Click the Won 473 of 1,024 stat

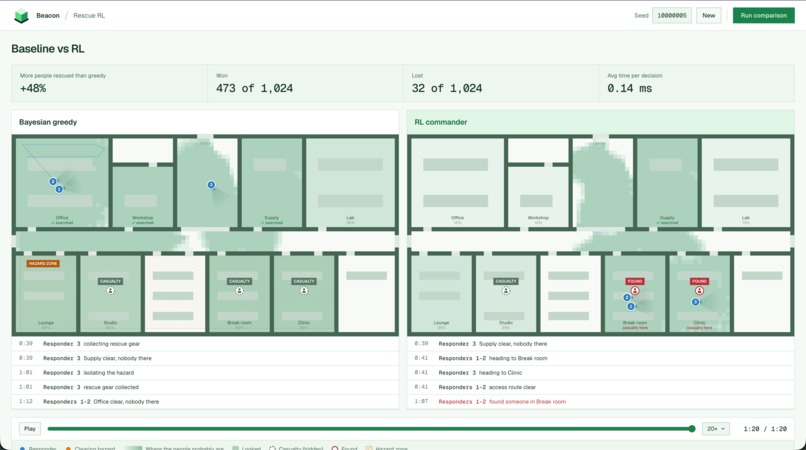(x=305, y=83)
